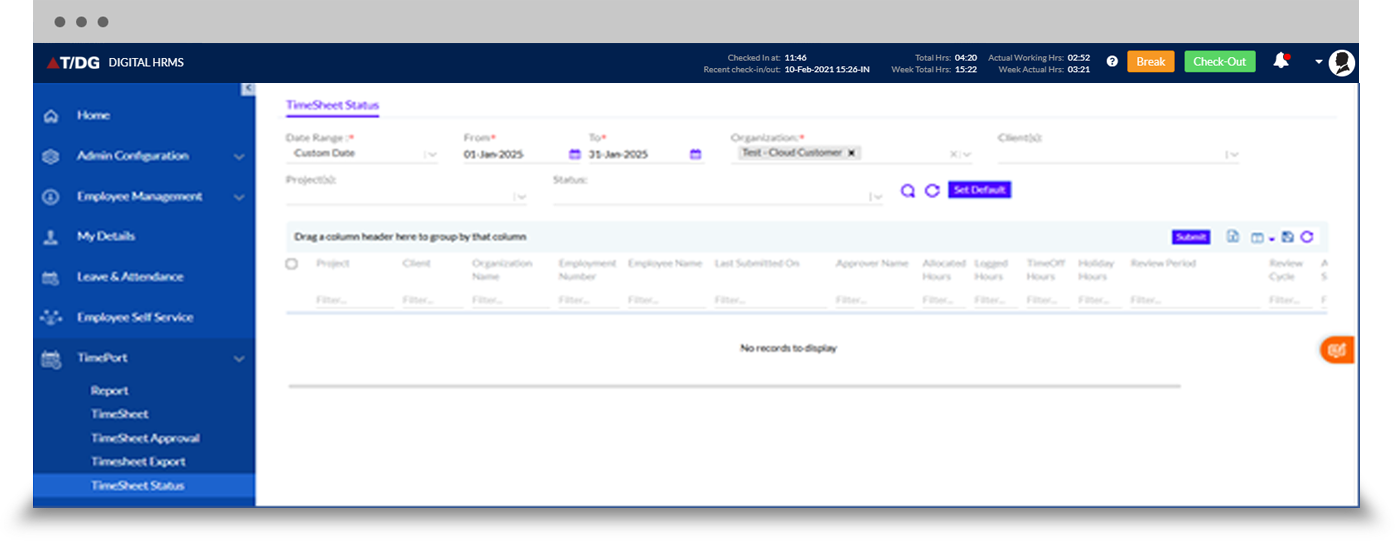Screen dimensions: 1395x541
Task: Click the TimePort sidebar icon
Action: pyautogui.click(x=51, y=358)
